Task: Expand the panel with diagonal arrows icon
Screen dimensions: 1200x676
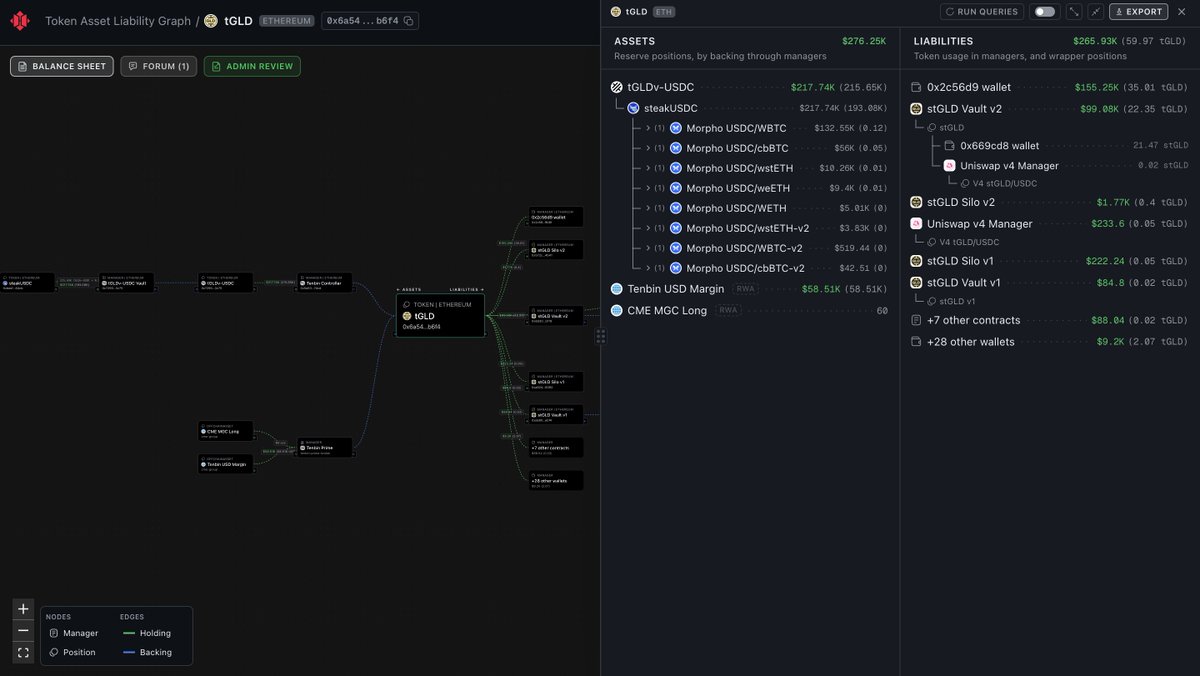Action: (x=1074, y=12)
